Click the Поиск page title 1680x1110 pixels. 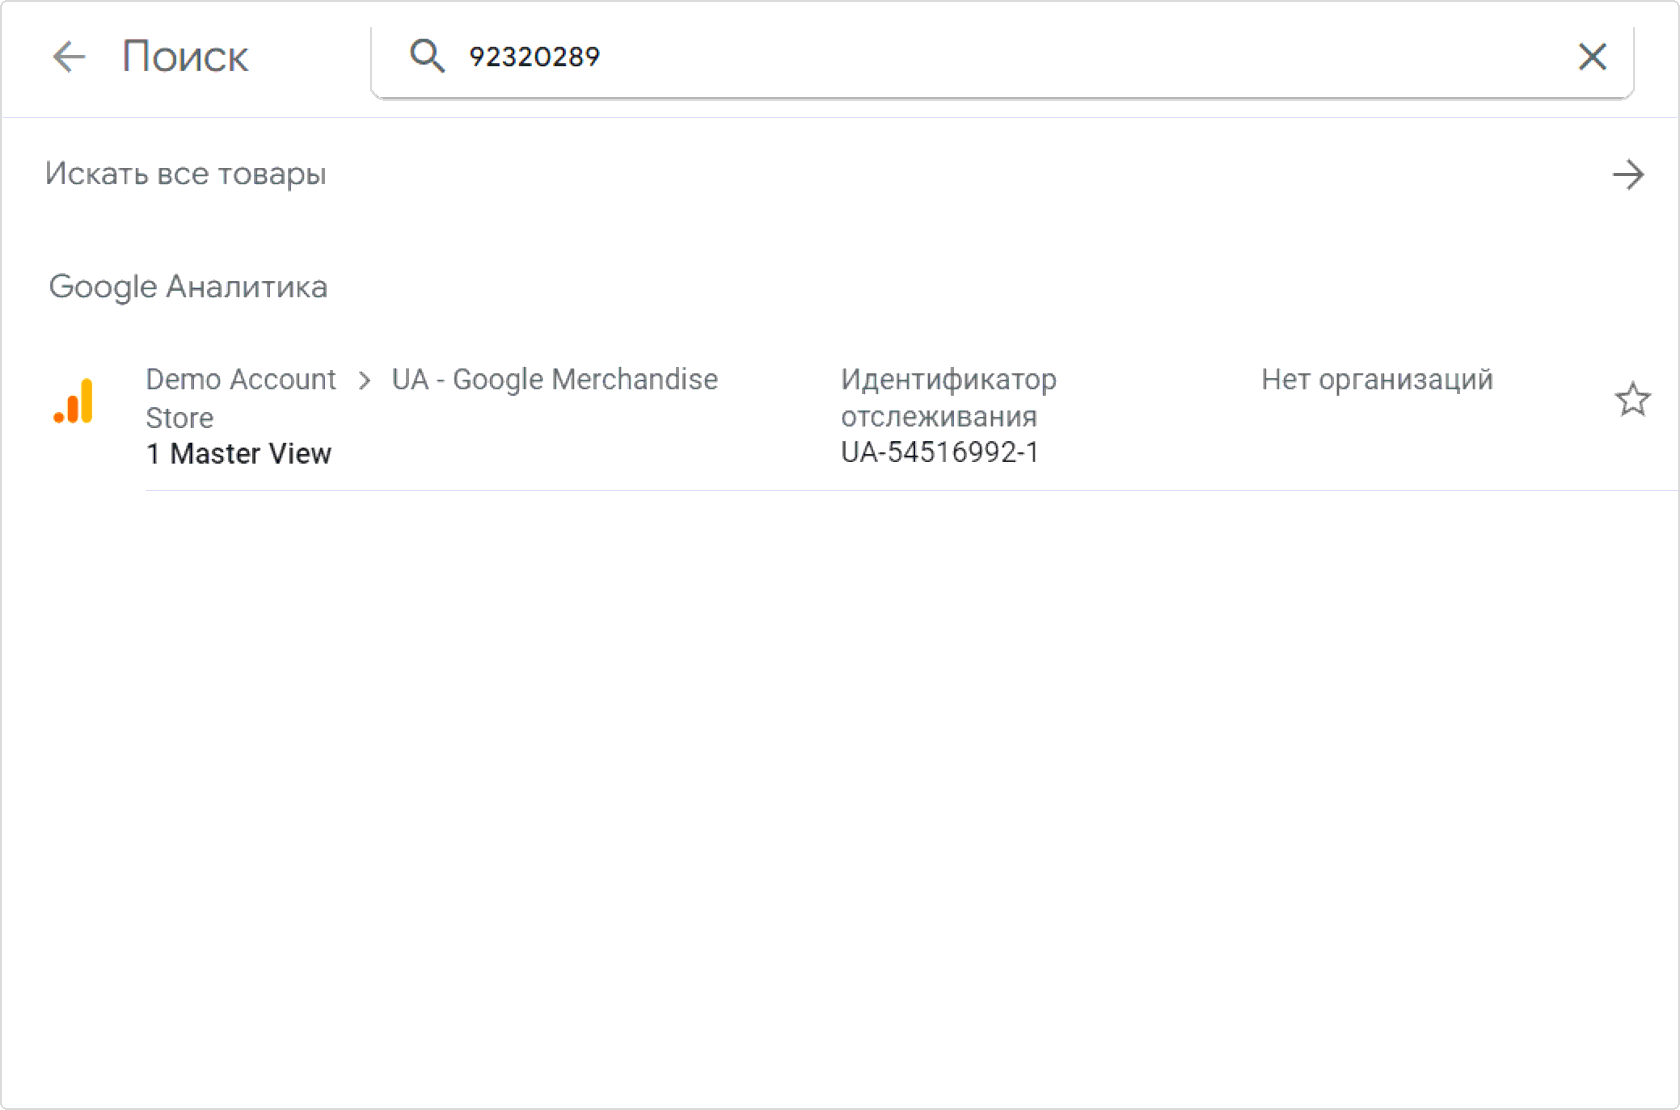pyautogui.click(x=185, y=57)
